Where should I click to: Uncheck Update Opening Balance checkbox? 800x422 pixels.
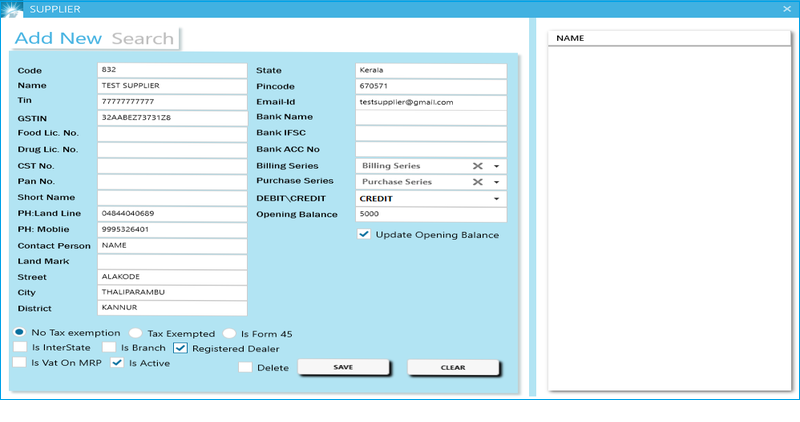coord(364,234)
